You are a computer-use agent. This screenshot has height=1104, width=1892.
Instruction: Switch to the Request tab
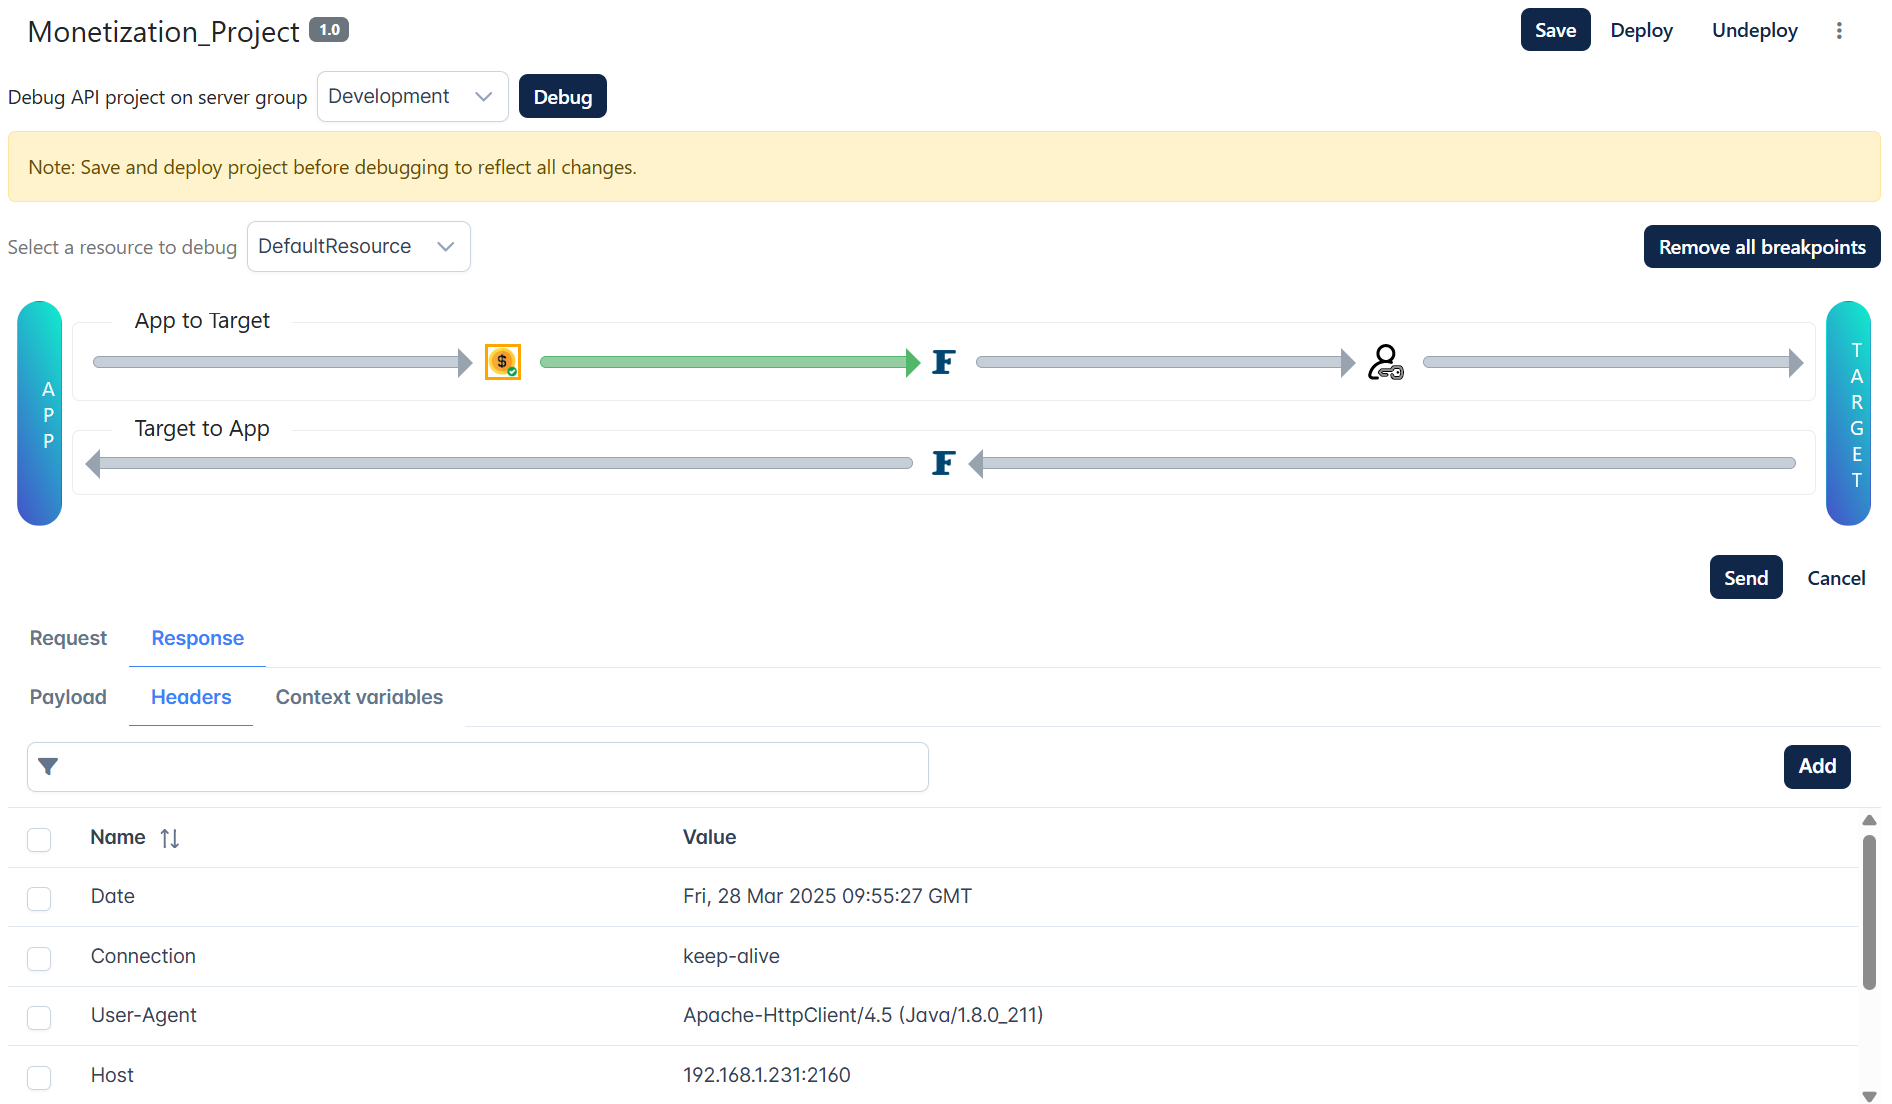(x=68, y=638)
